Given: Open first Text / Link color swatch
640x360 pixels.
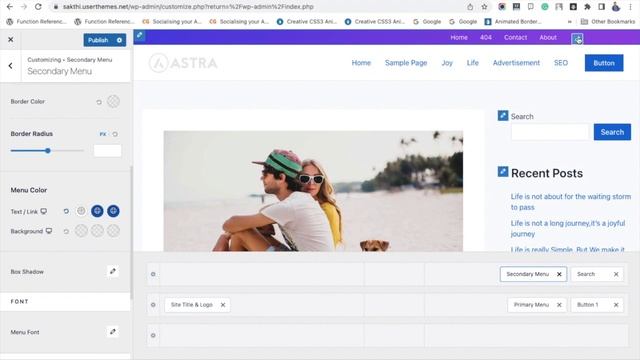Looking at the screenshot, I should 81,211.
